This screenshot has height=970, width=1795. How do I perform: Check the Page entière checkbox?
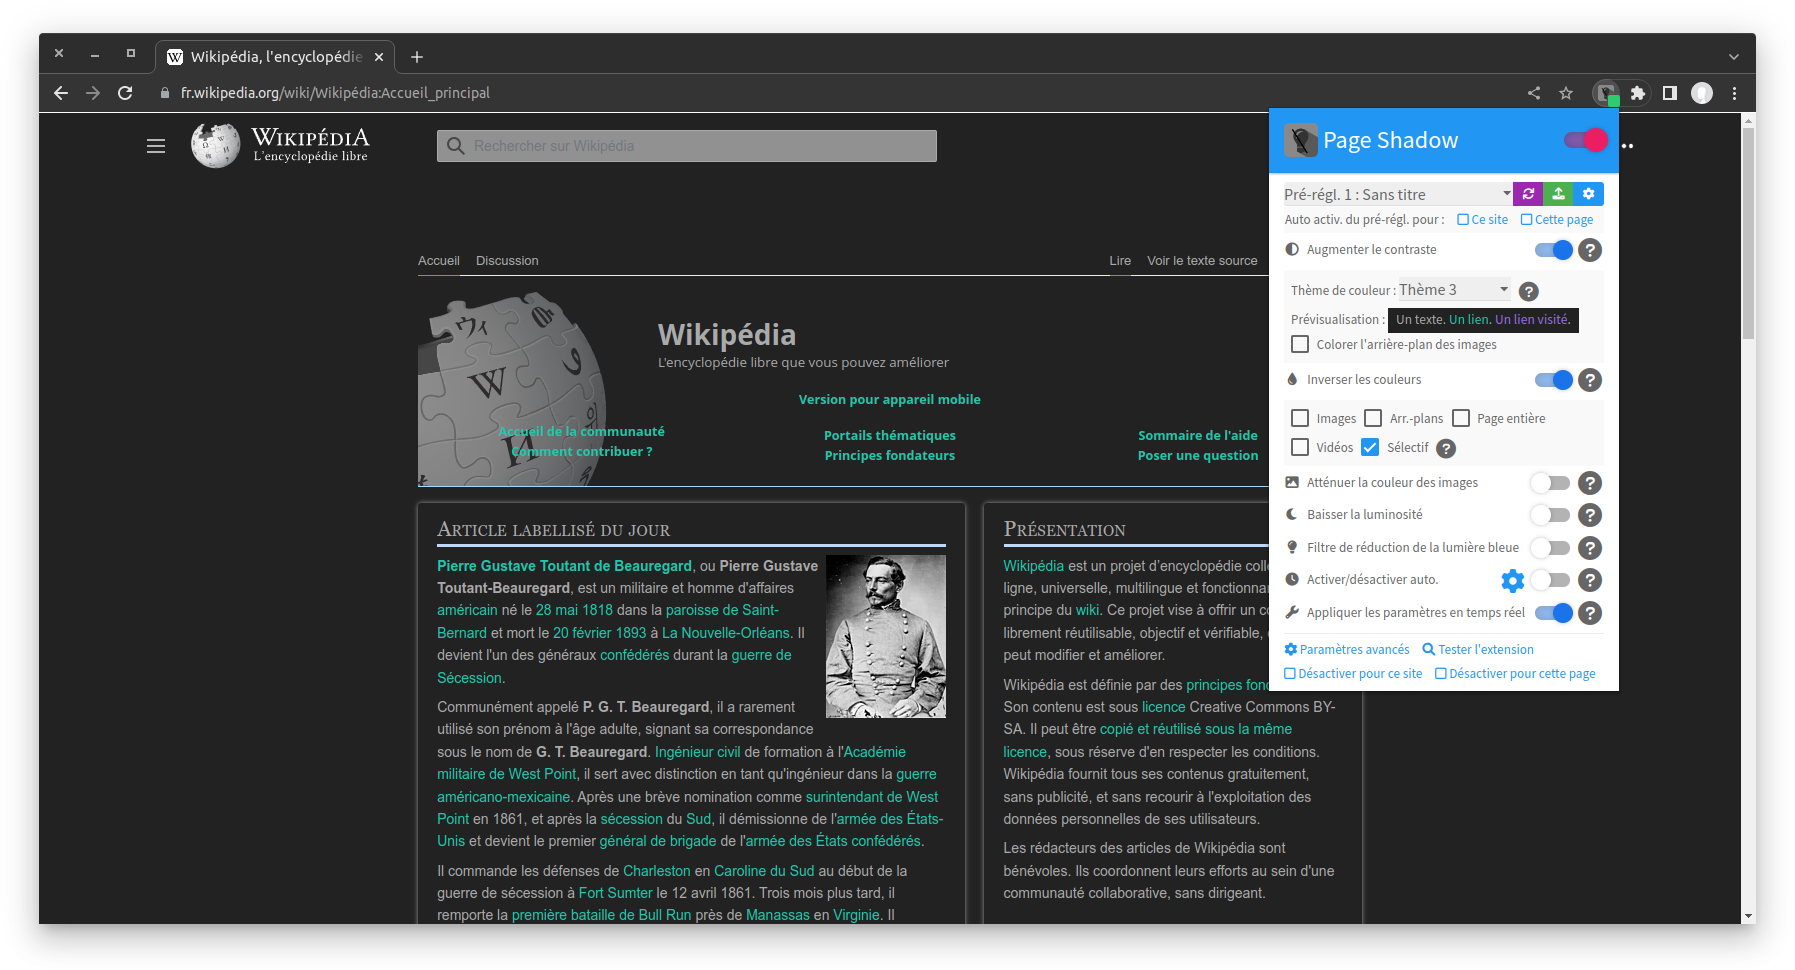pos(1461,418)
